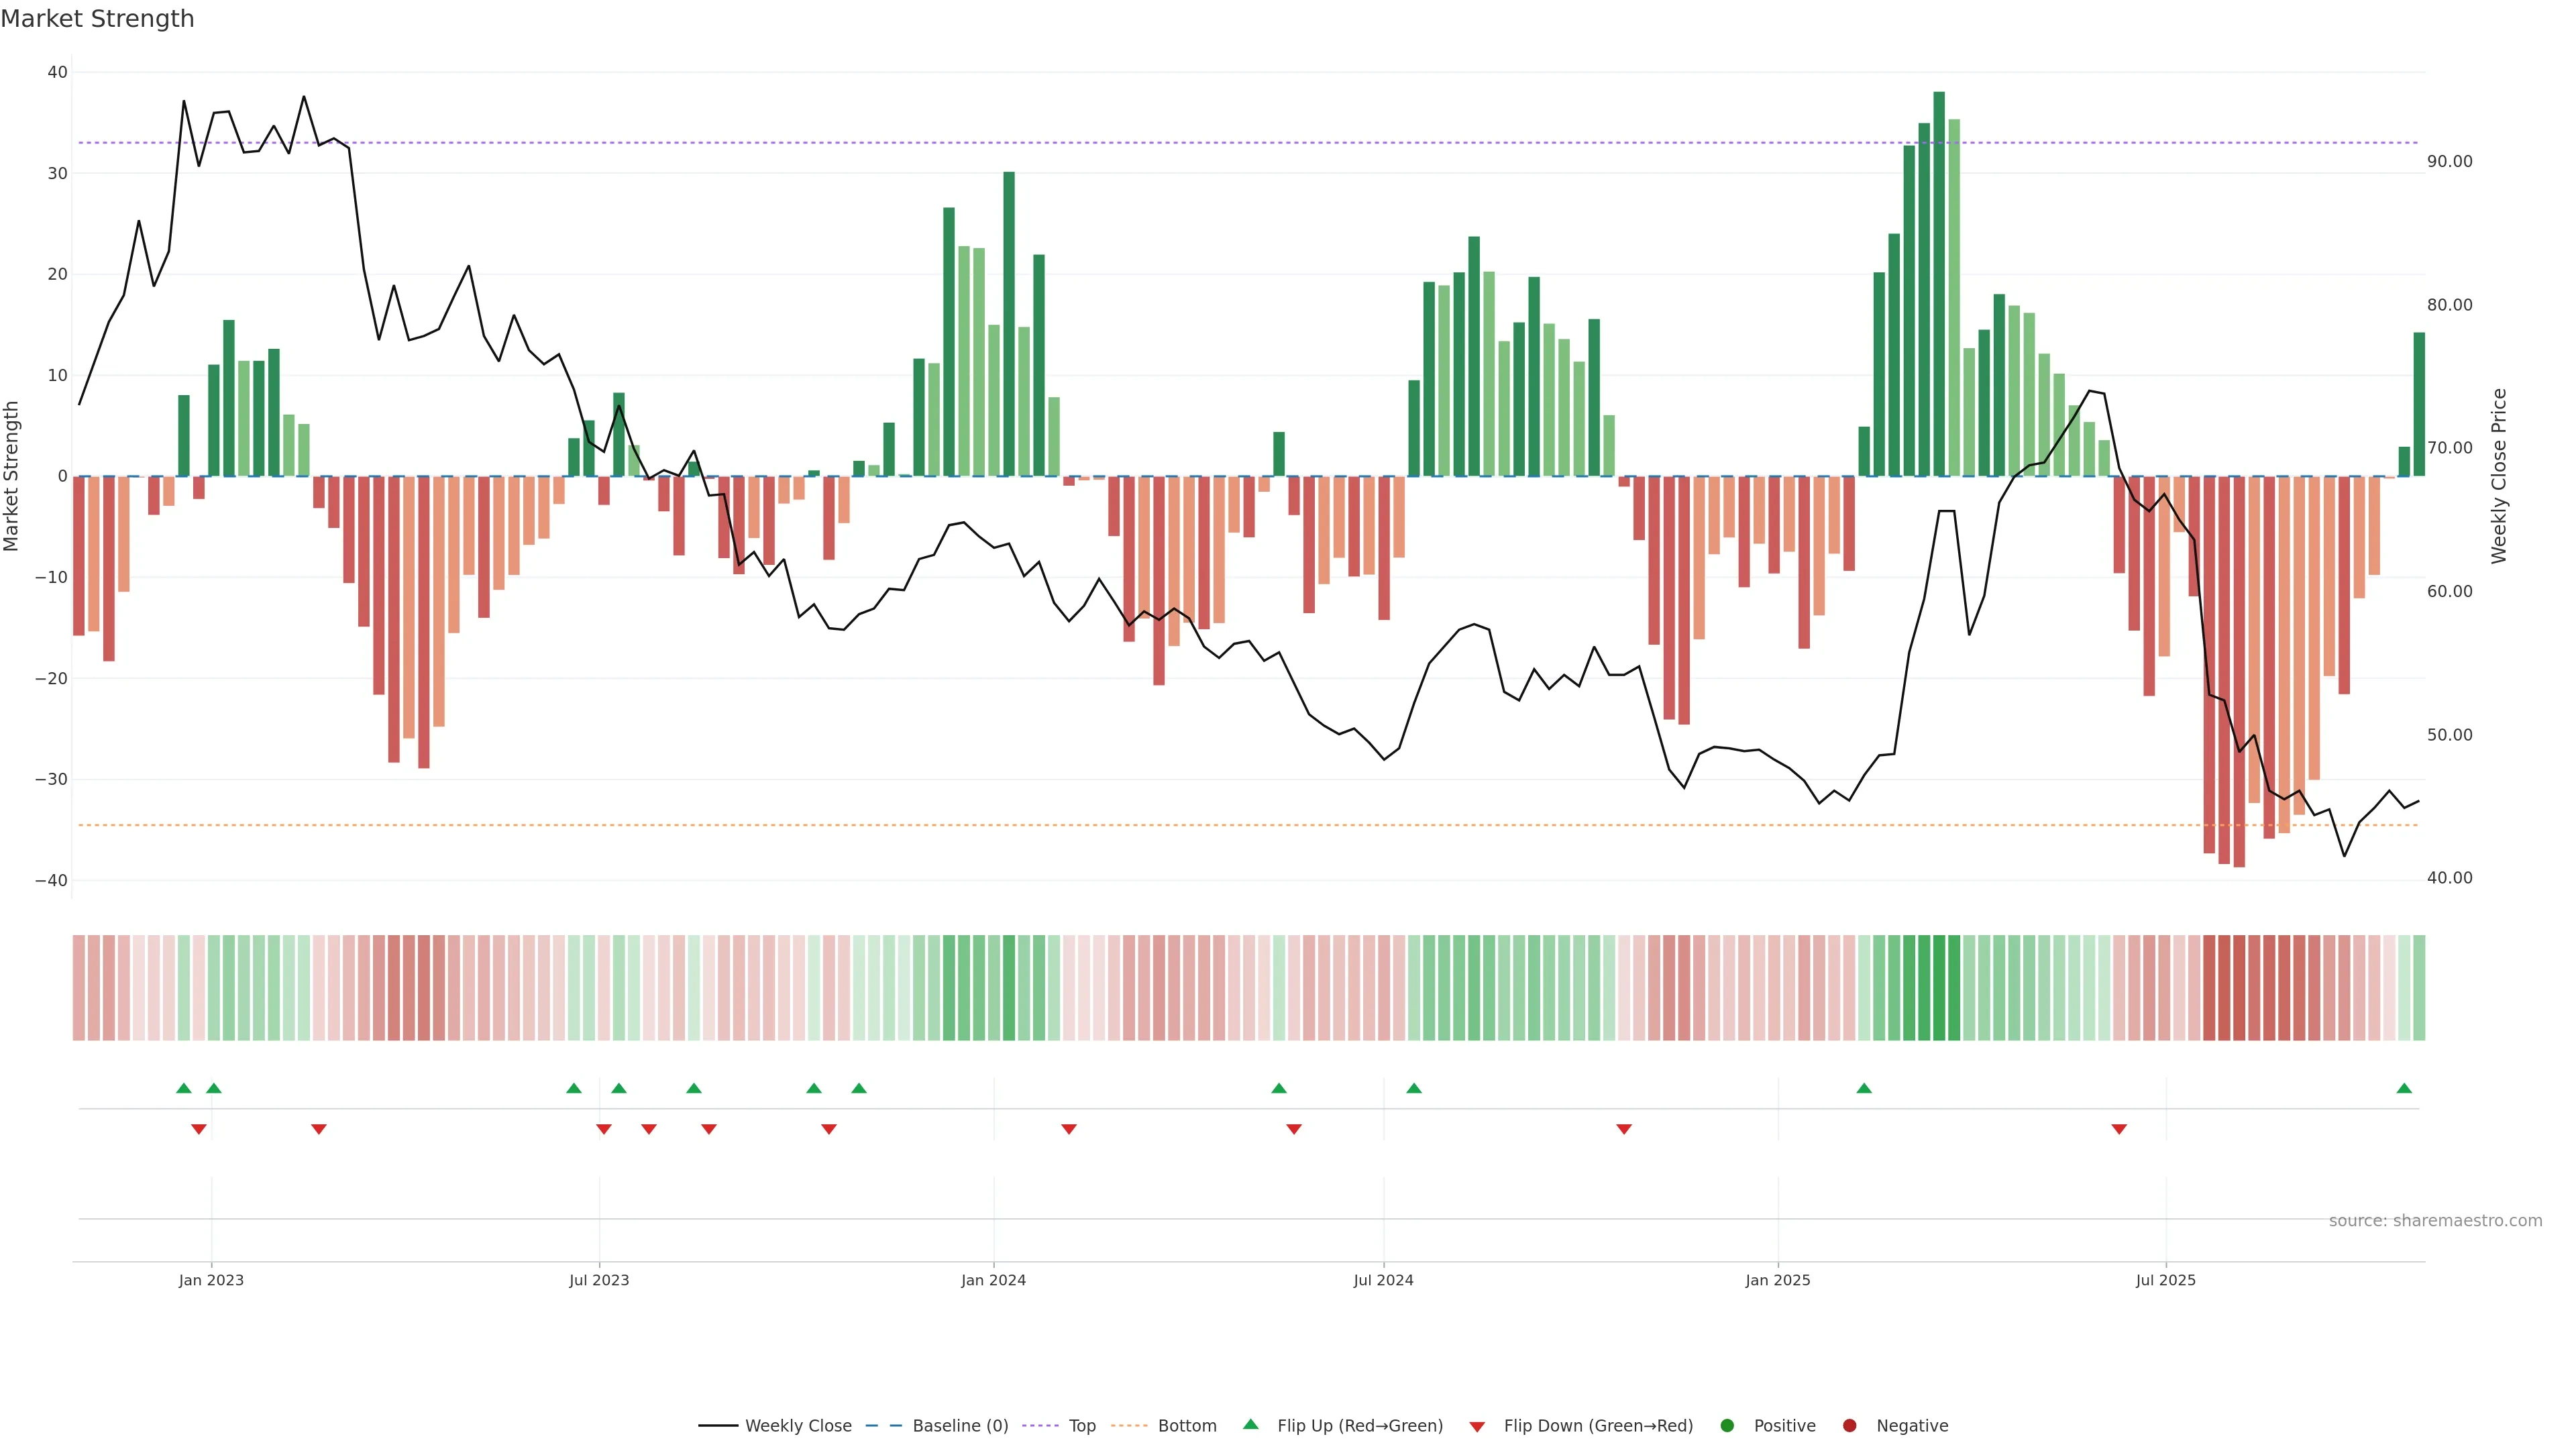Screen dimensions: 2576x1449
Task: Click the Weekly Close Price axis title
Action: click(x=2499, y=476)
